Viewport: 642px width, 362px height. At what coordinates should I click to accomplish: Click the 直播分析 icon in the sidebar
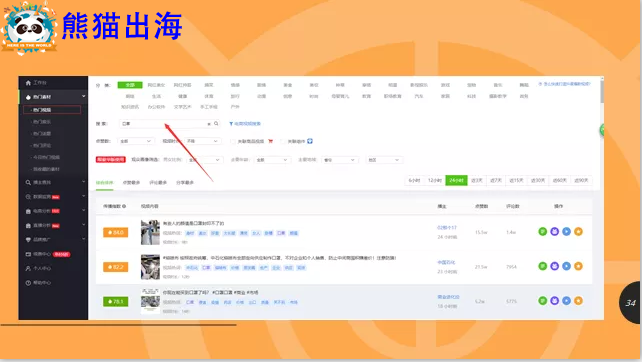coord(28,225)
